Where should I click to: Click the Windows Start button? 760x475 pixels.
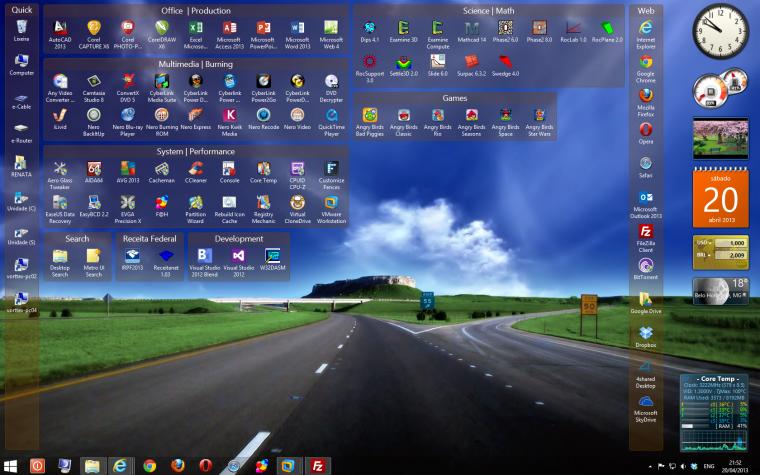point(10,466)
